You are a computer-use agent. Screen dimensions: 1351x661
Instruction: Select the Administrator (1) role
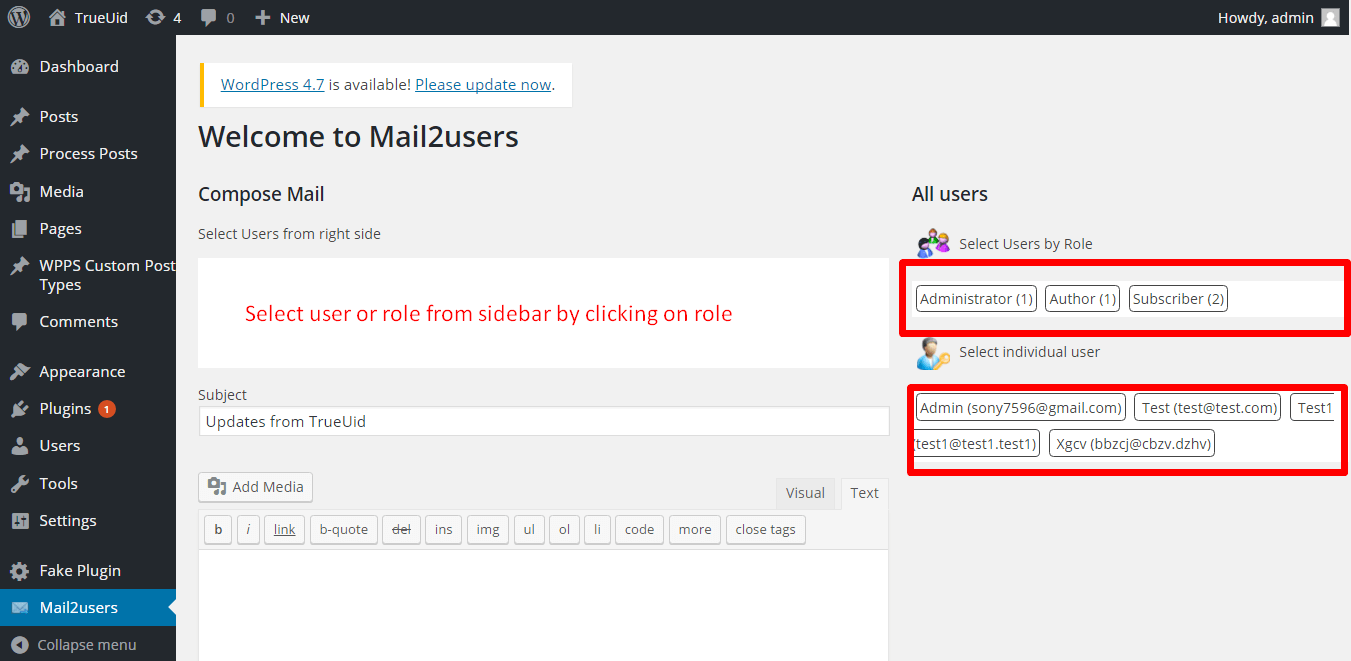click(976, 299)
